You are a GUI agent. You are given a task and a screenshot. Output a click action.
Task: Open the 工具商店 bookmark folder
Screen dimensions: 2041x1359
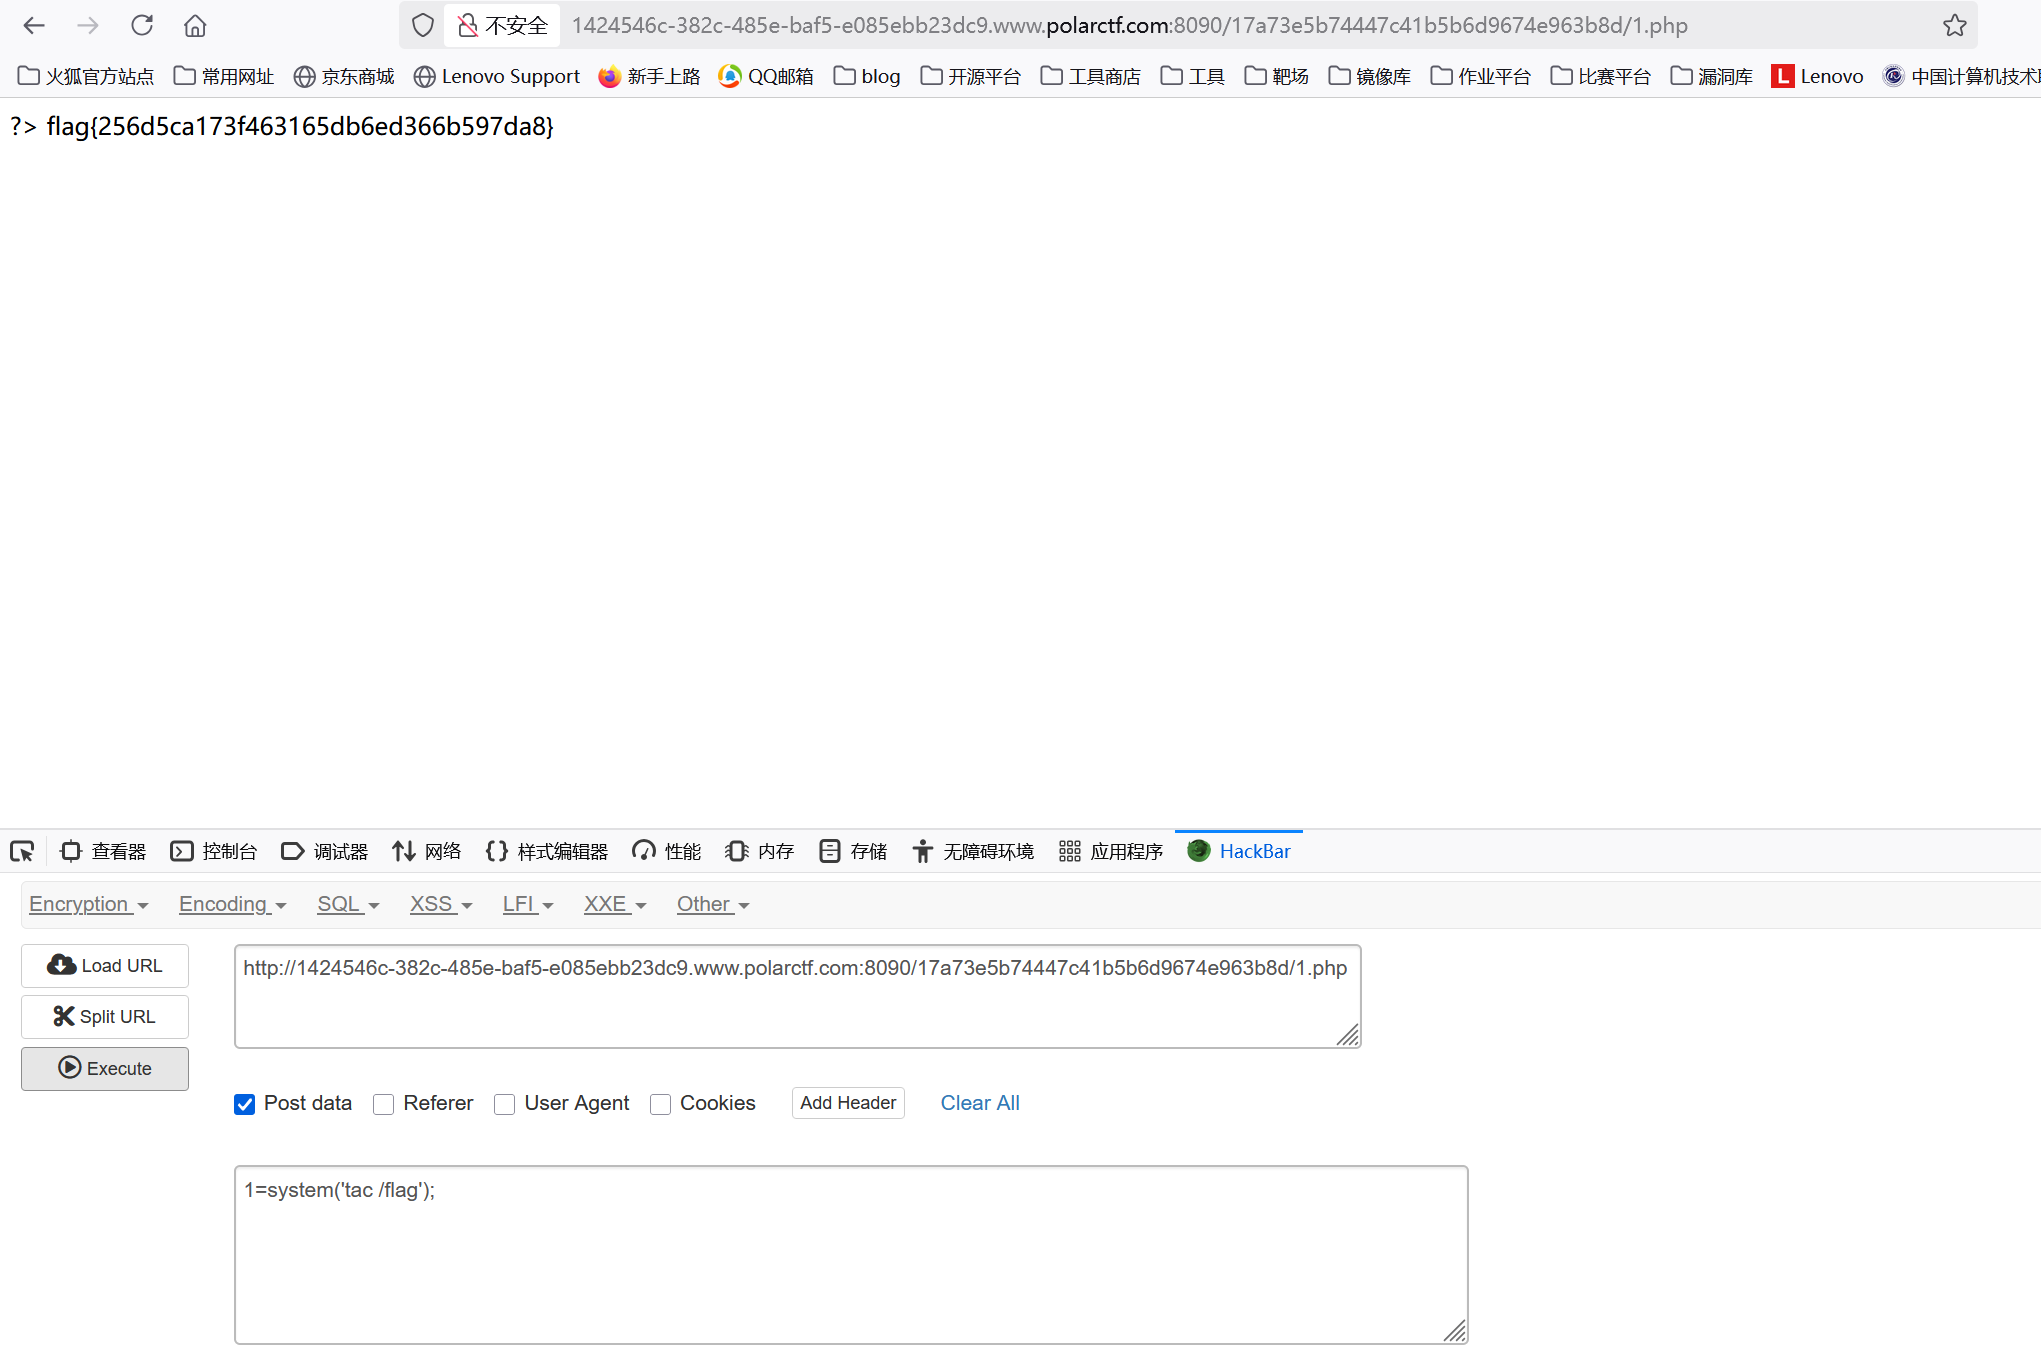coord(1091,76)
